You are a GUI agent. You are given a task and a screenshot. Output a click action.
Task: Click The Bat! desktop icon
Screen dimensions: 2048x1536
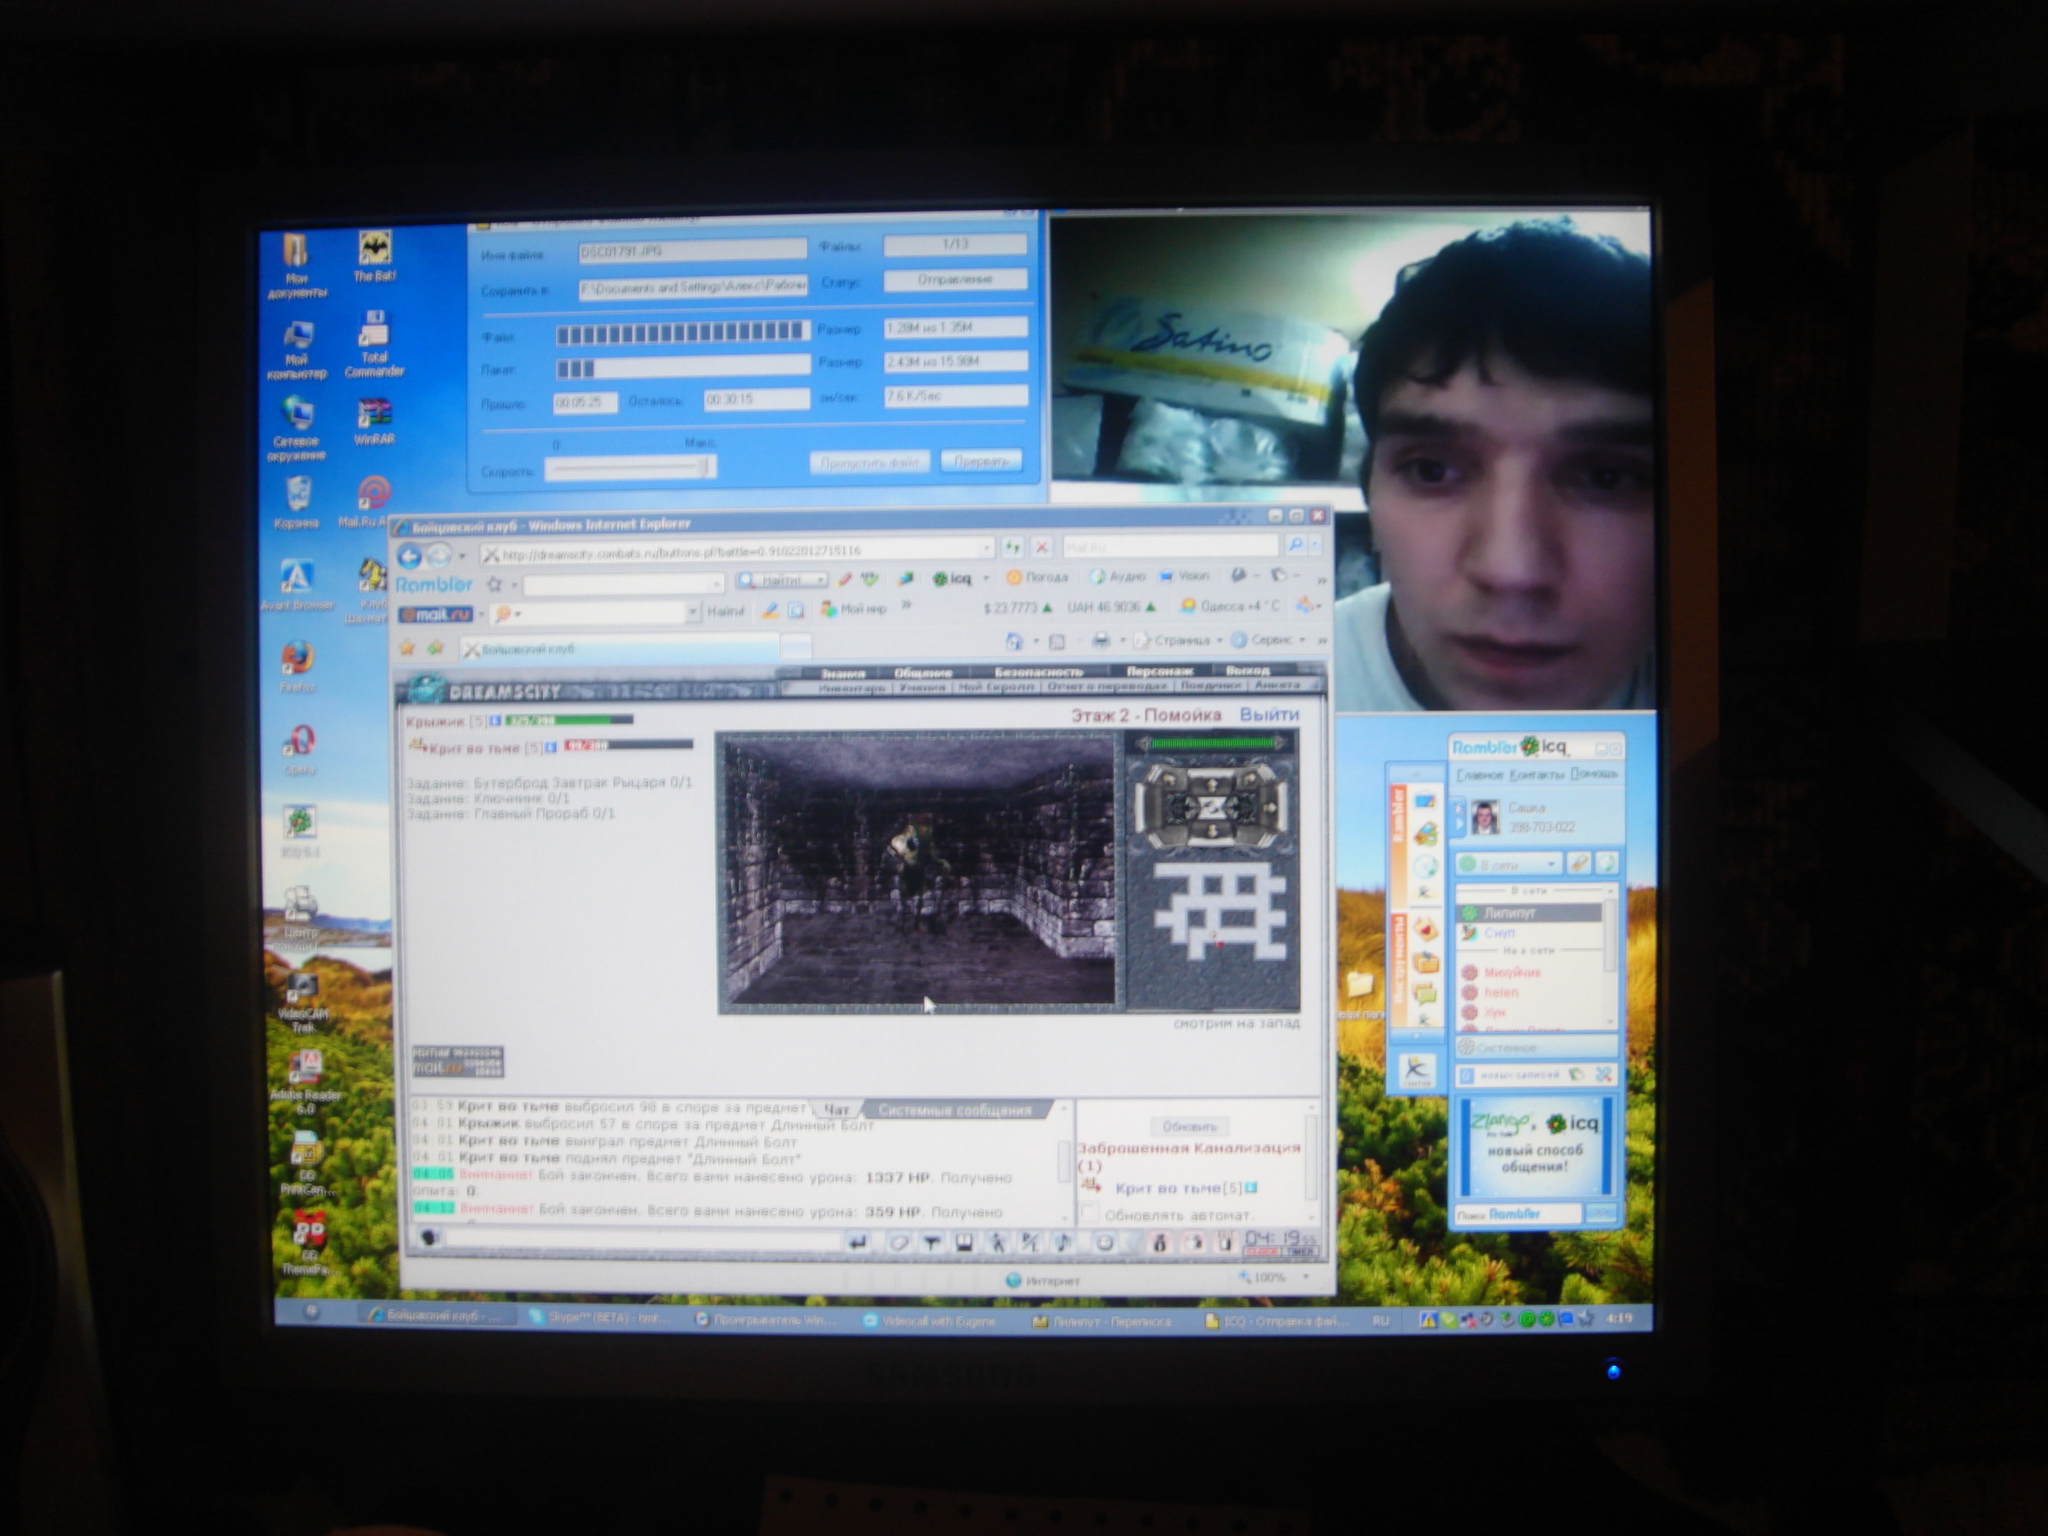374,256
